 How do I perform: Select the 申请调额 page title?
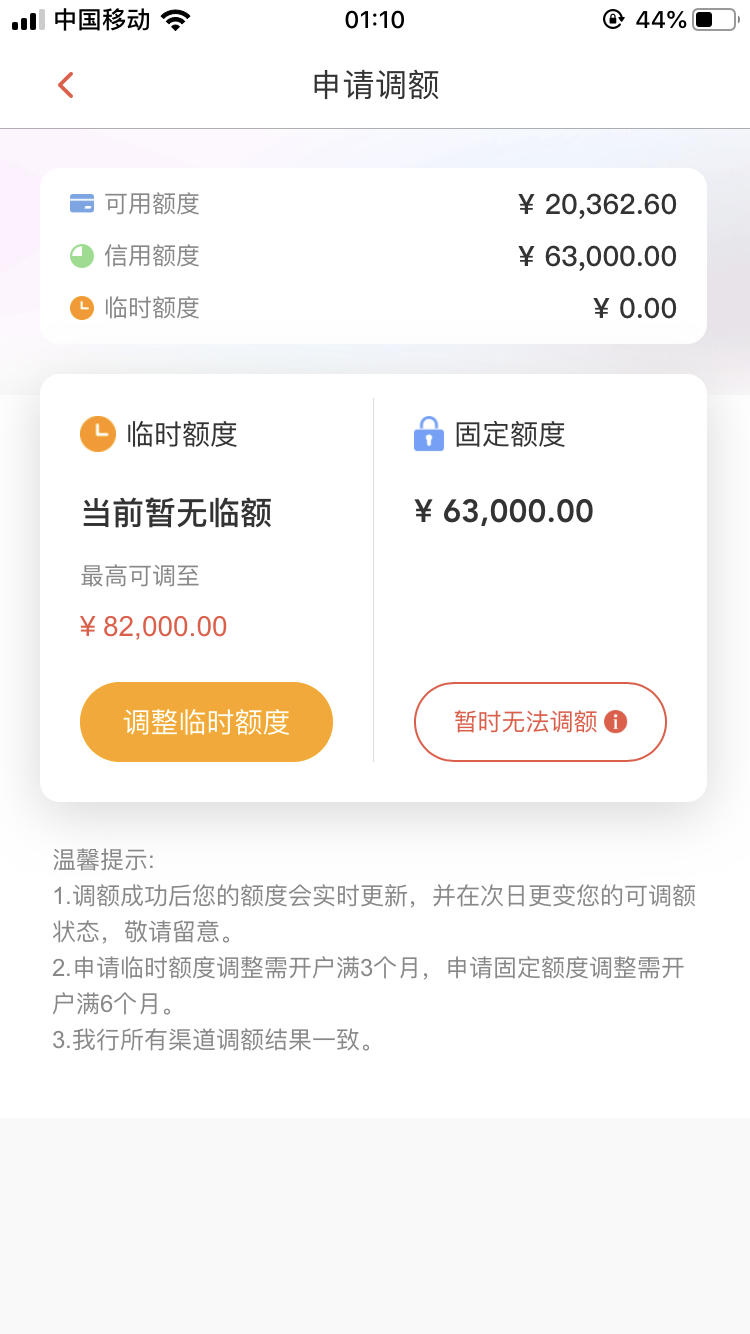[x=376, y=85]
